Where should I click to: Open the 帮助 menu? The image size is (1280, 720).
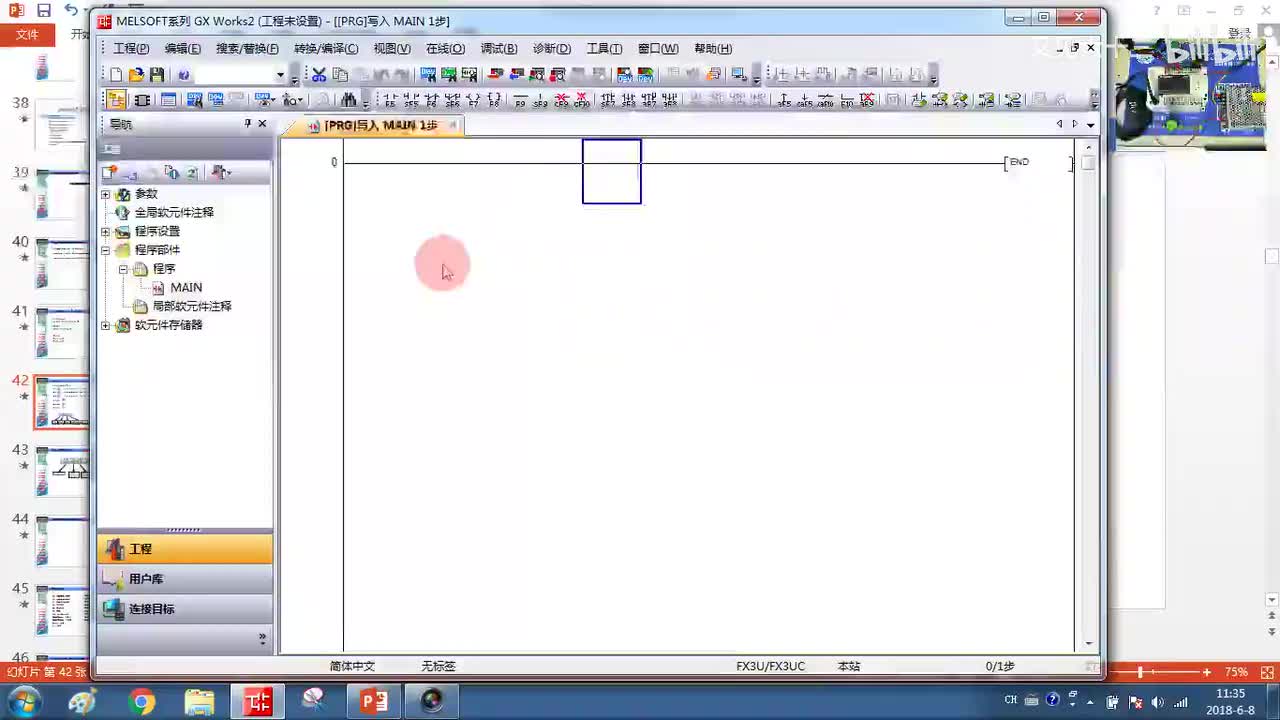(713, 49)
